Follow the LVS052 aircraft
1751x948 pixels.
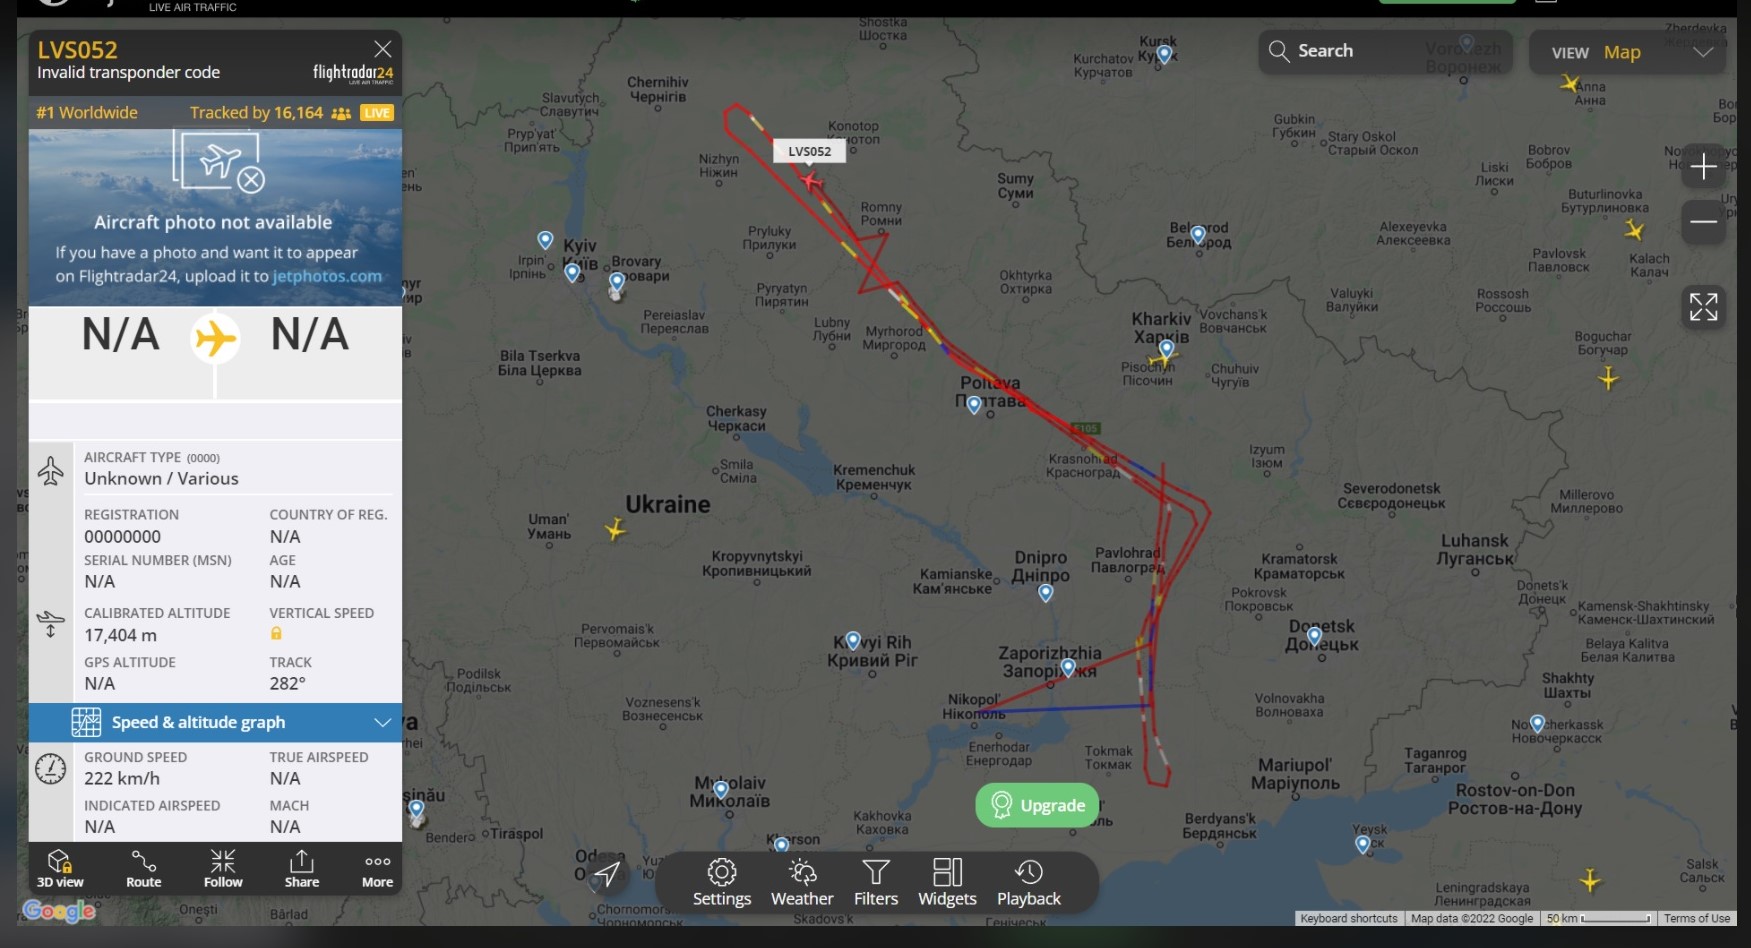click(x=223, y=868)
